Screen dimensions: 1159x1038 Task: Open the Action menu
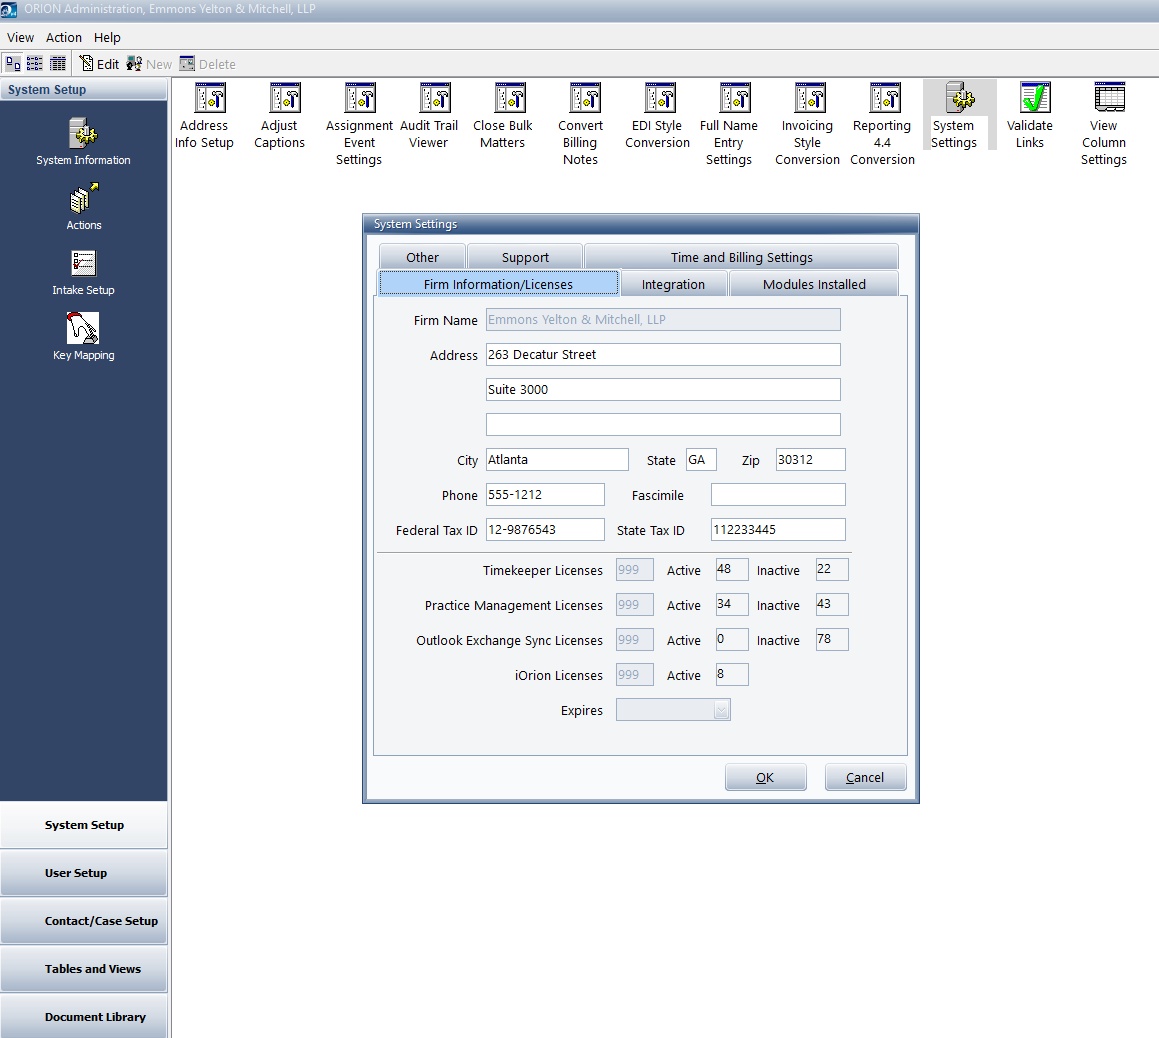tap(64, 38)
